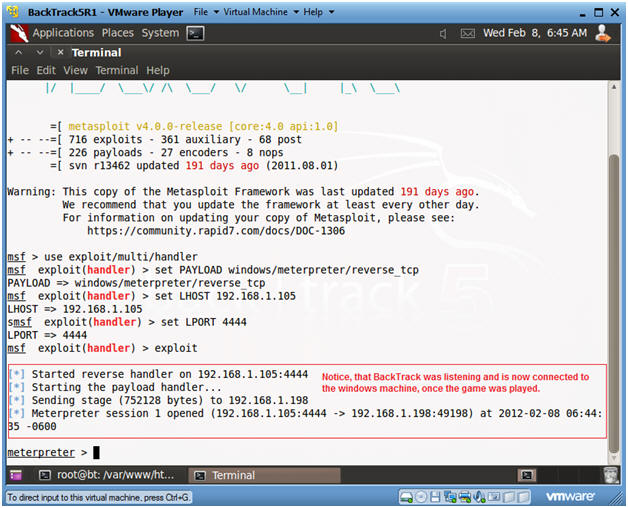Click the volume speaker icon in the panel
This screenshot has height=508, width=628.
tap(443, 34)
